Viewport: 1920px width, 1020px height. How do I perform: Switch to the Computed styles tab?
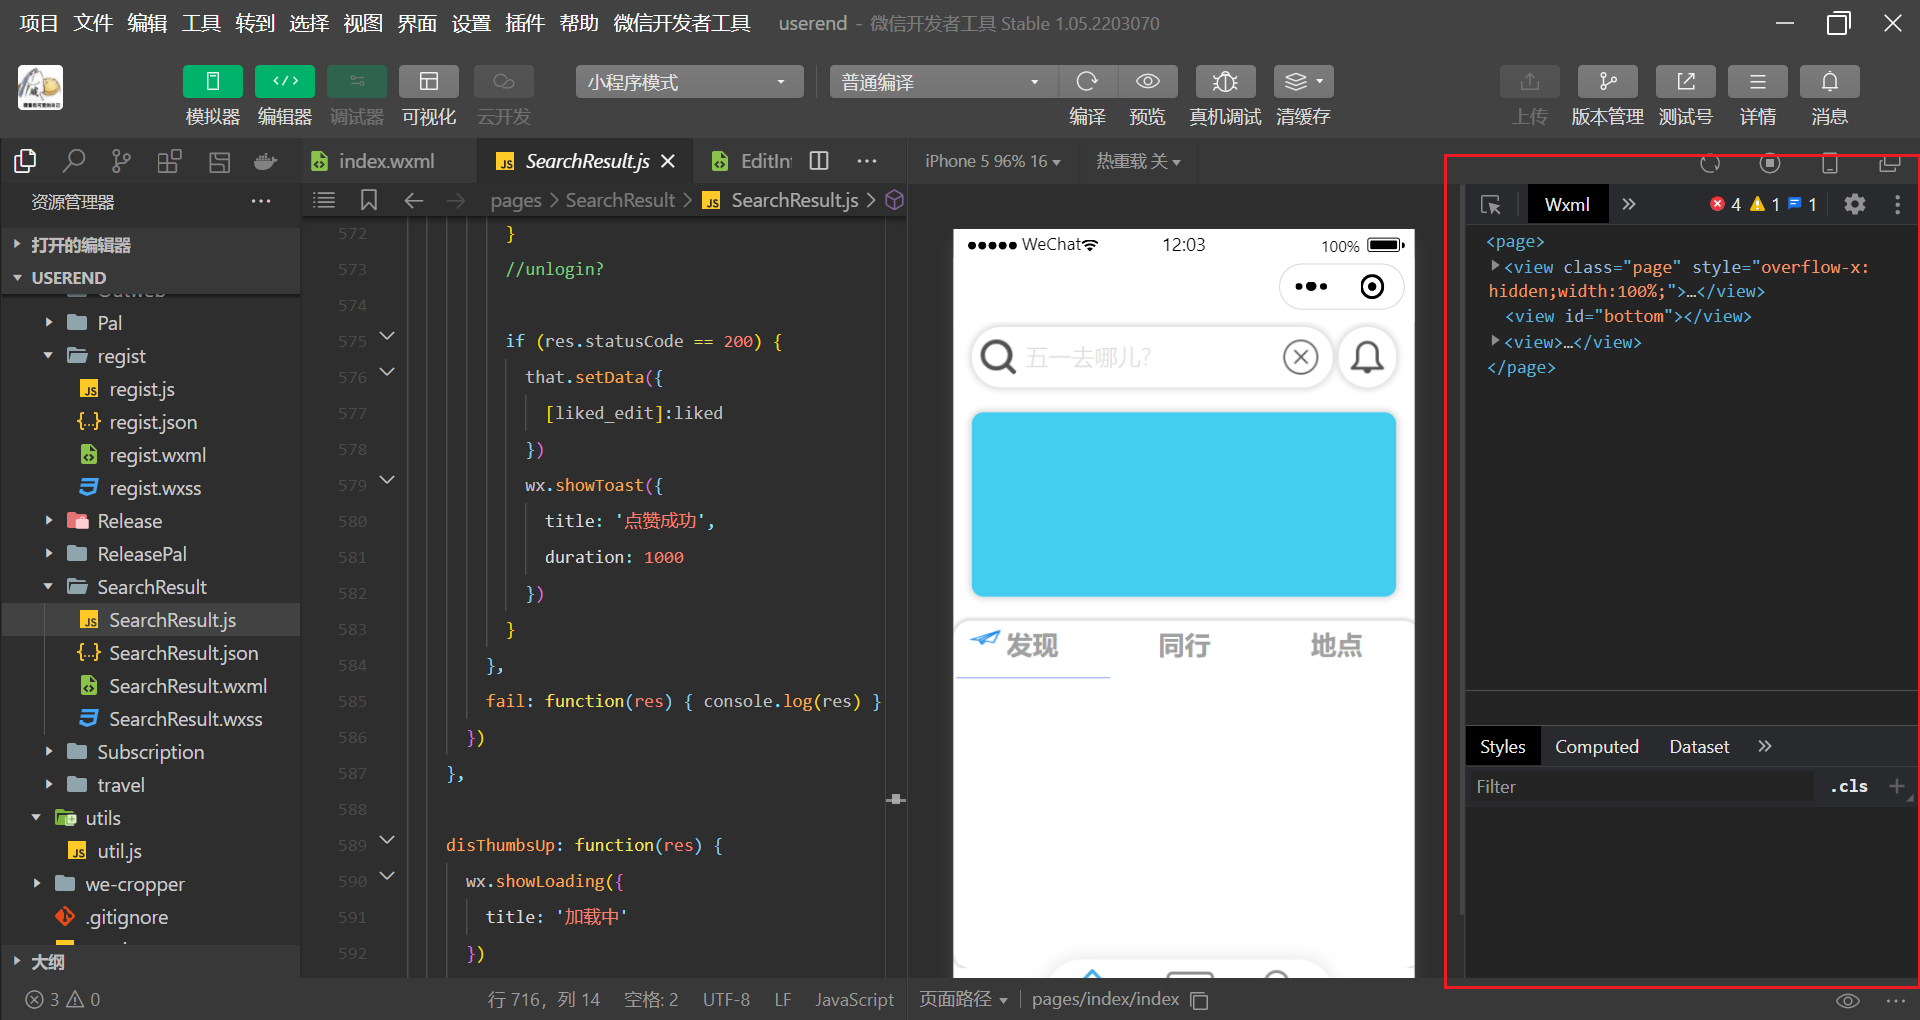point(1597,747)
